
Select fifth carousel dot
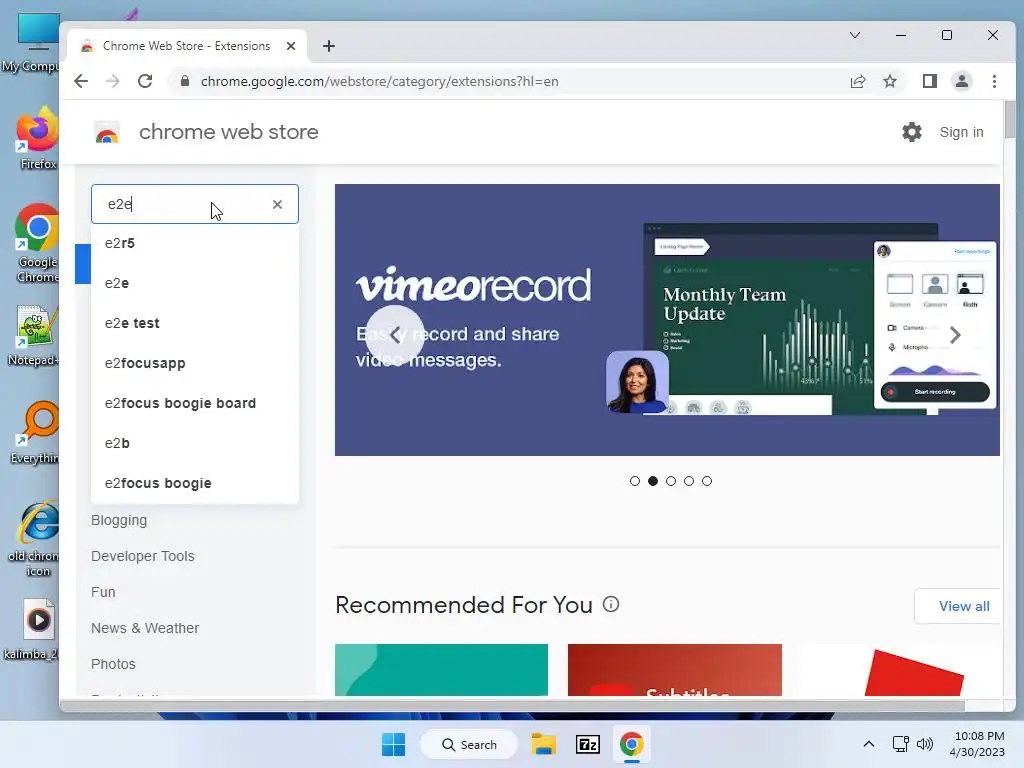coord(707,481)
